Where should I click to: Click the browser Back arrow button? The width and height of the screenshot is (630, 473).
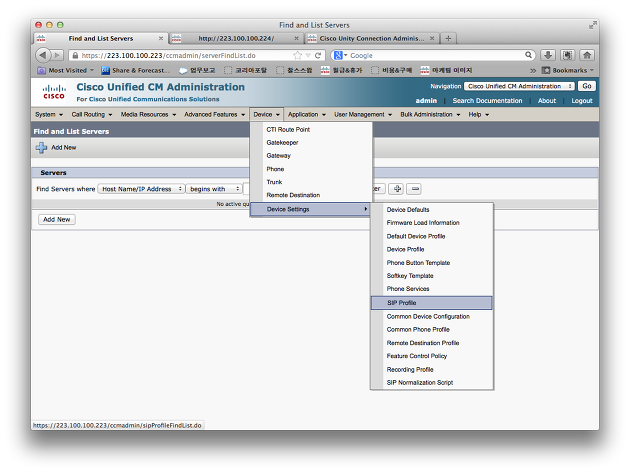tap(43, 55)
